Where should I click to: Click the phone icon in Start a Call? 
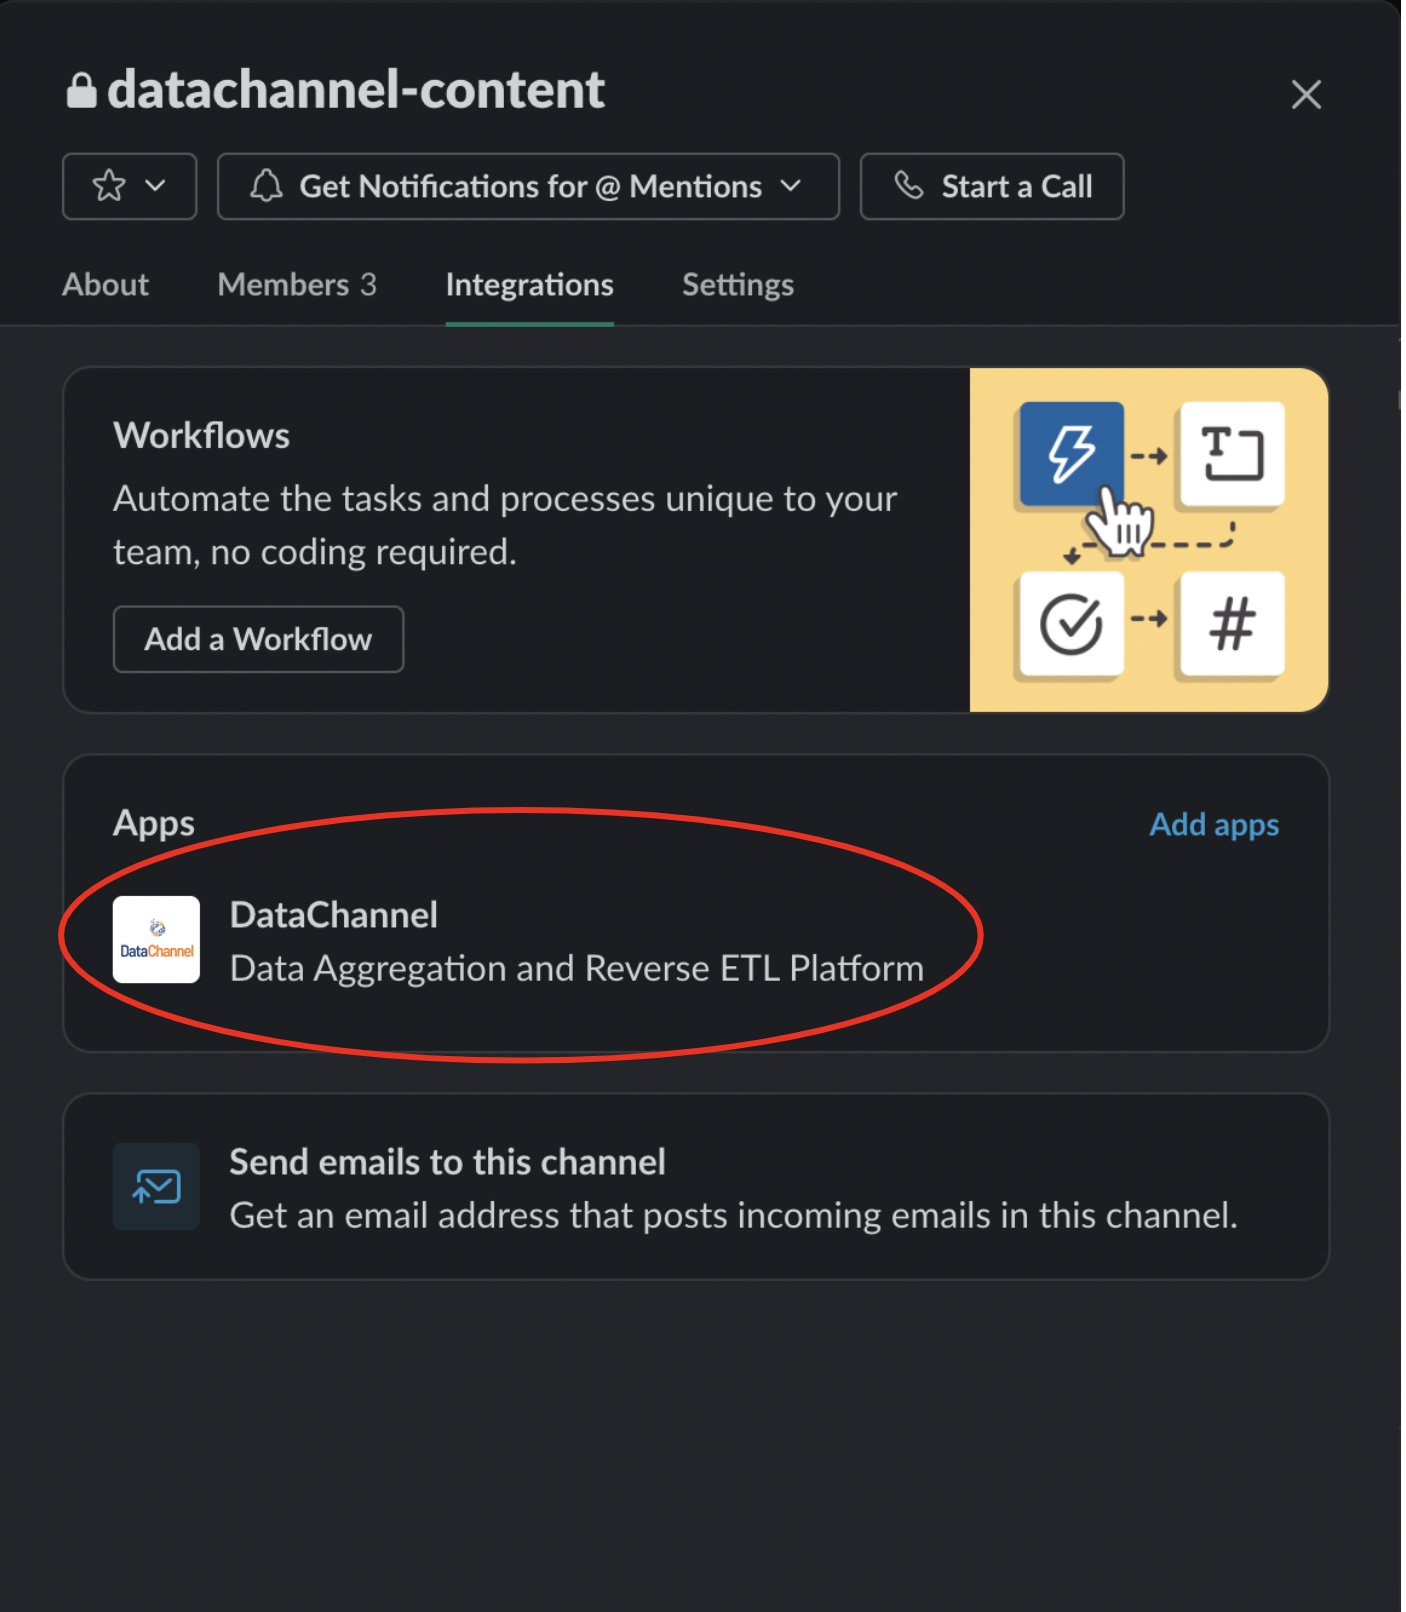908,186
